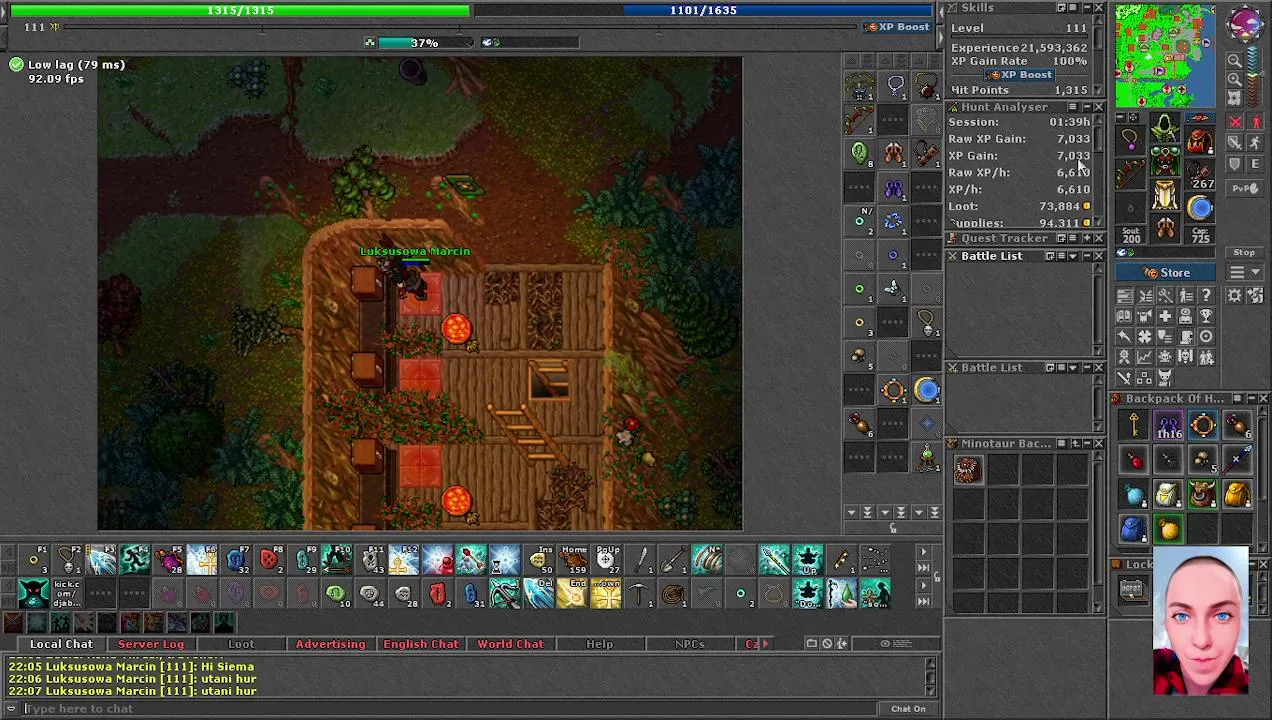Toggle the red crossed swords attack mode
Viewport: 1272px width, 720px height.
click(x=1234, y=122)
